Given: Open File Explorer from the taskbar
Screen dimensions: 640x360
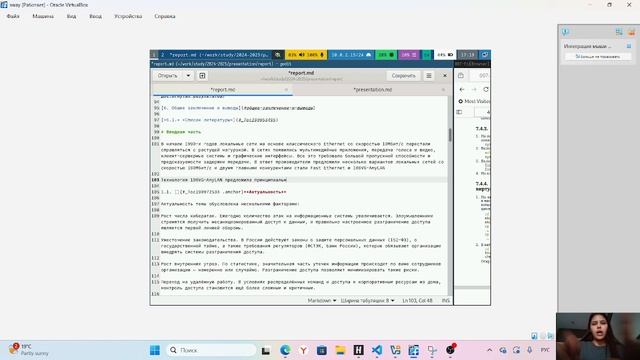Looking at the screenshot, I should coord(340,350).
